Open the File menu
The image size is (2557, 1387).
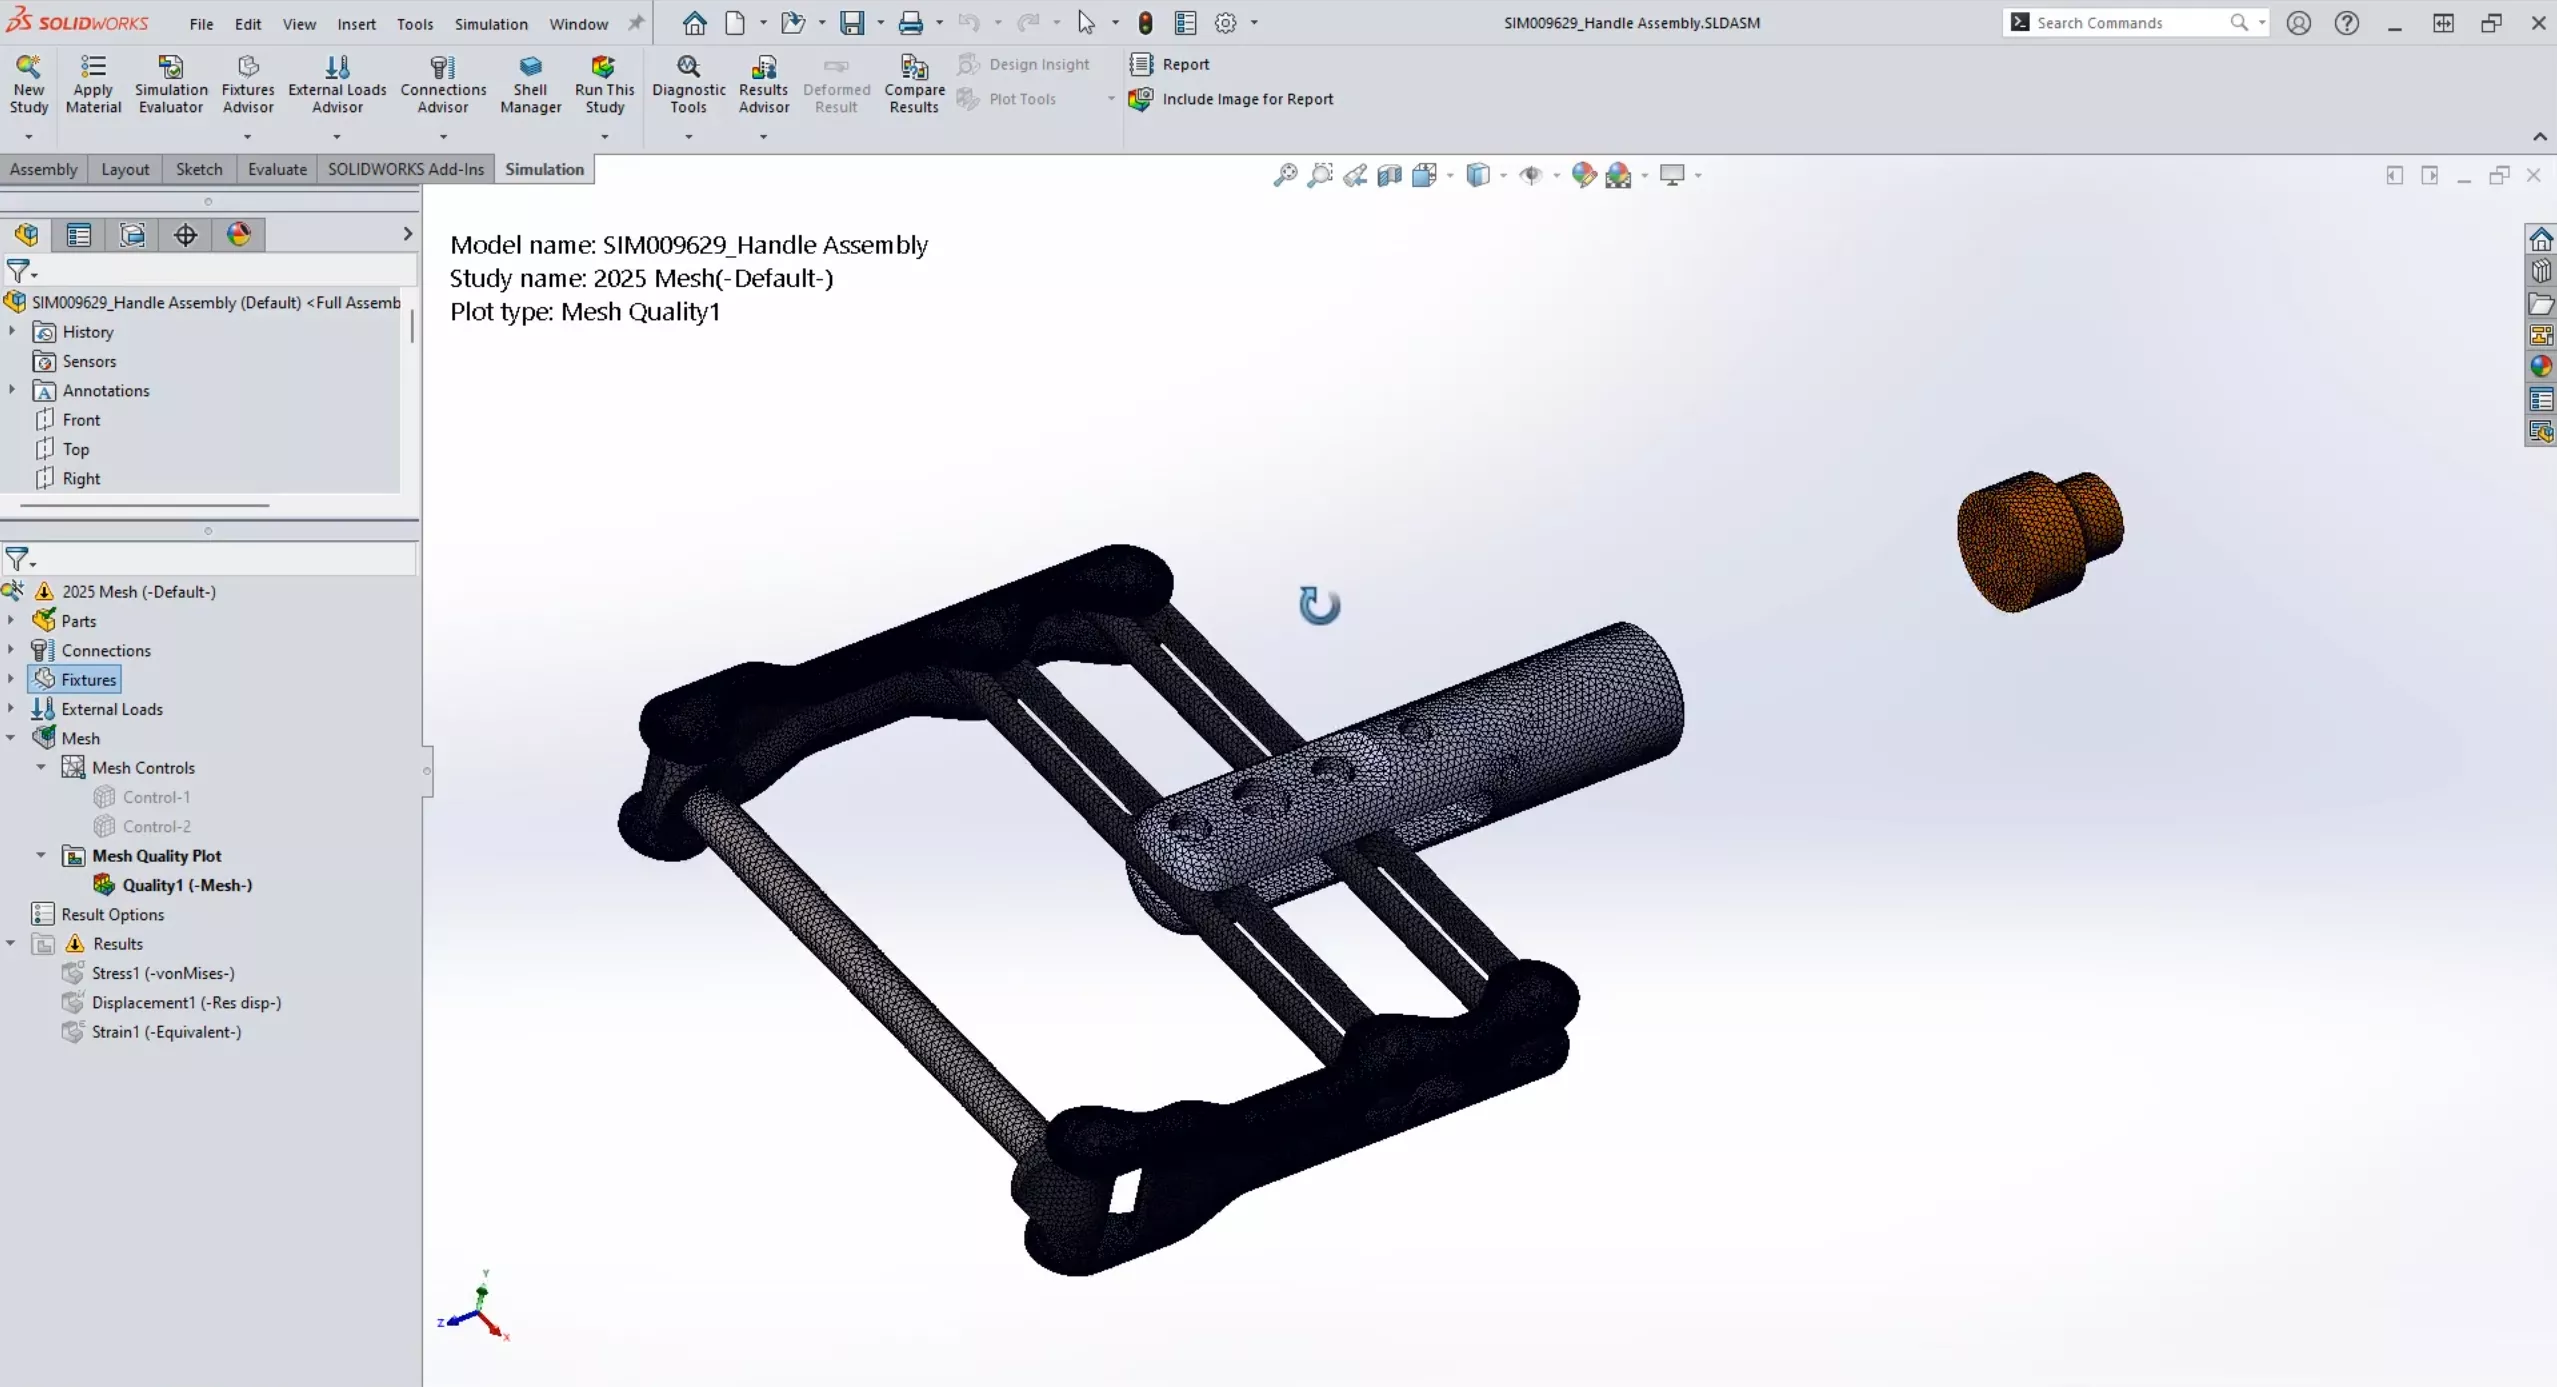coord(201,24)
